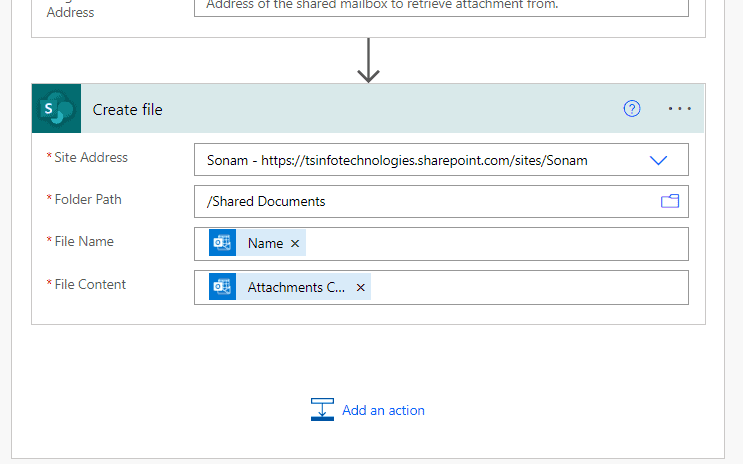Image resolution: width=743 pixels, height=464 pixels.
Task: Click into the Folder Path field
Action: tap(441, 201)
